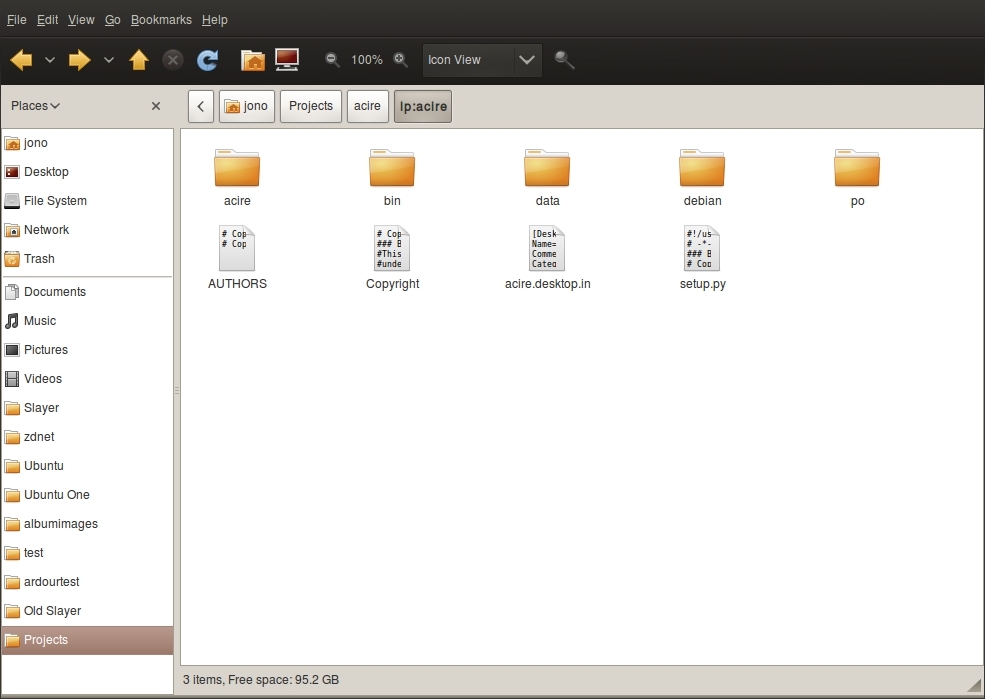Go up to the parent folder
Image resolution: width=985 pixels, height=699 pixels.
click(x=139, y=60)
